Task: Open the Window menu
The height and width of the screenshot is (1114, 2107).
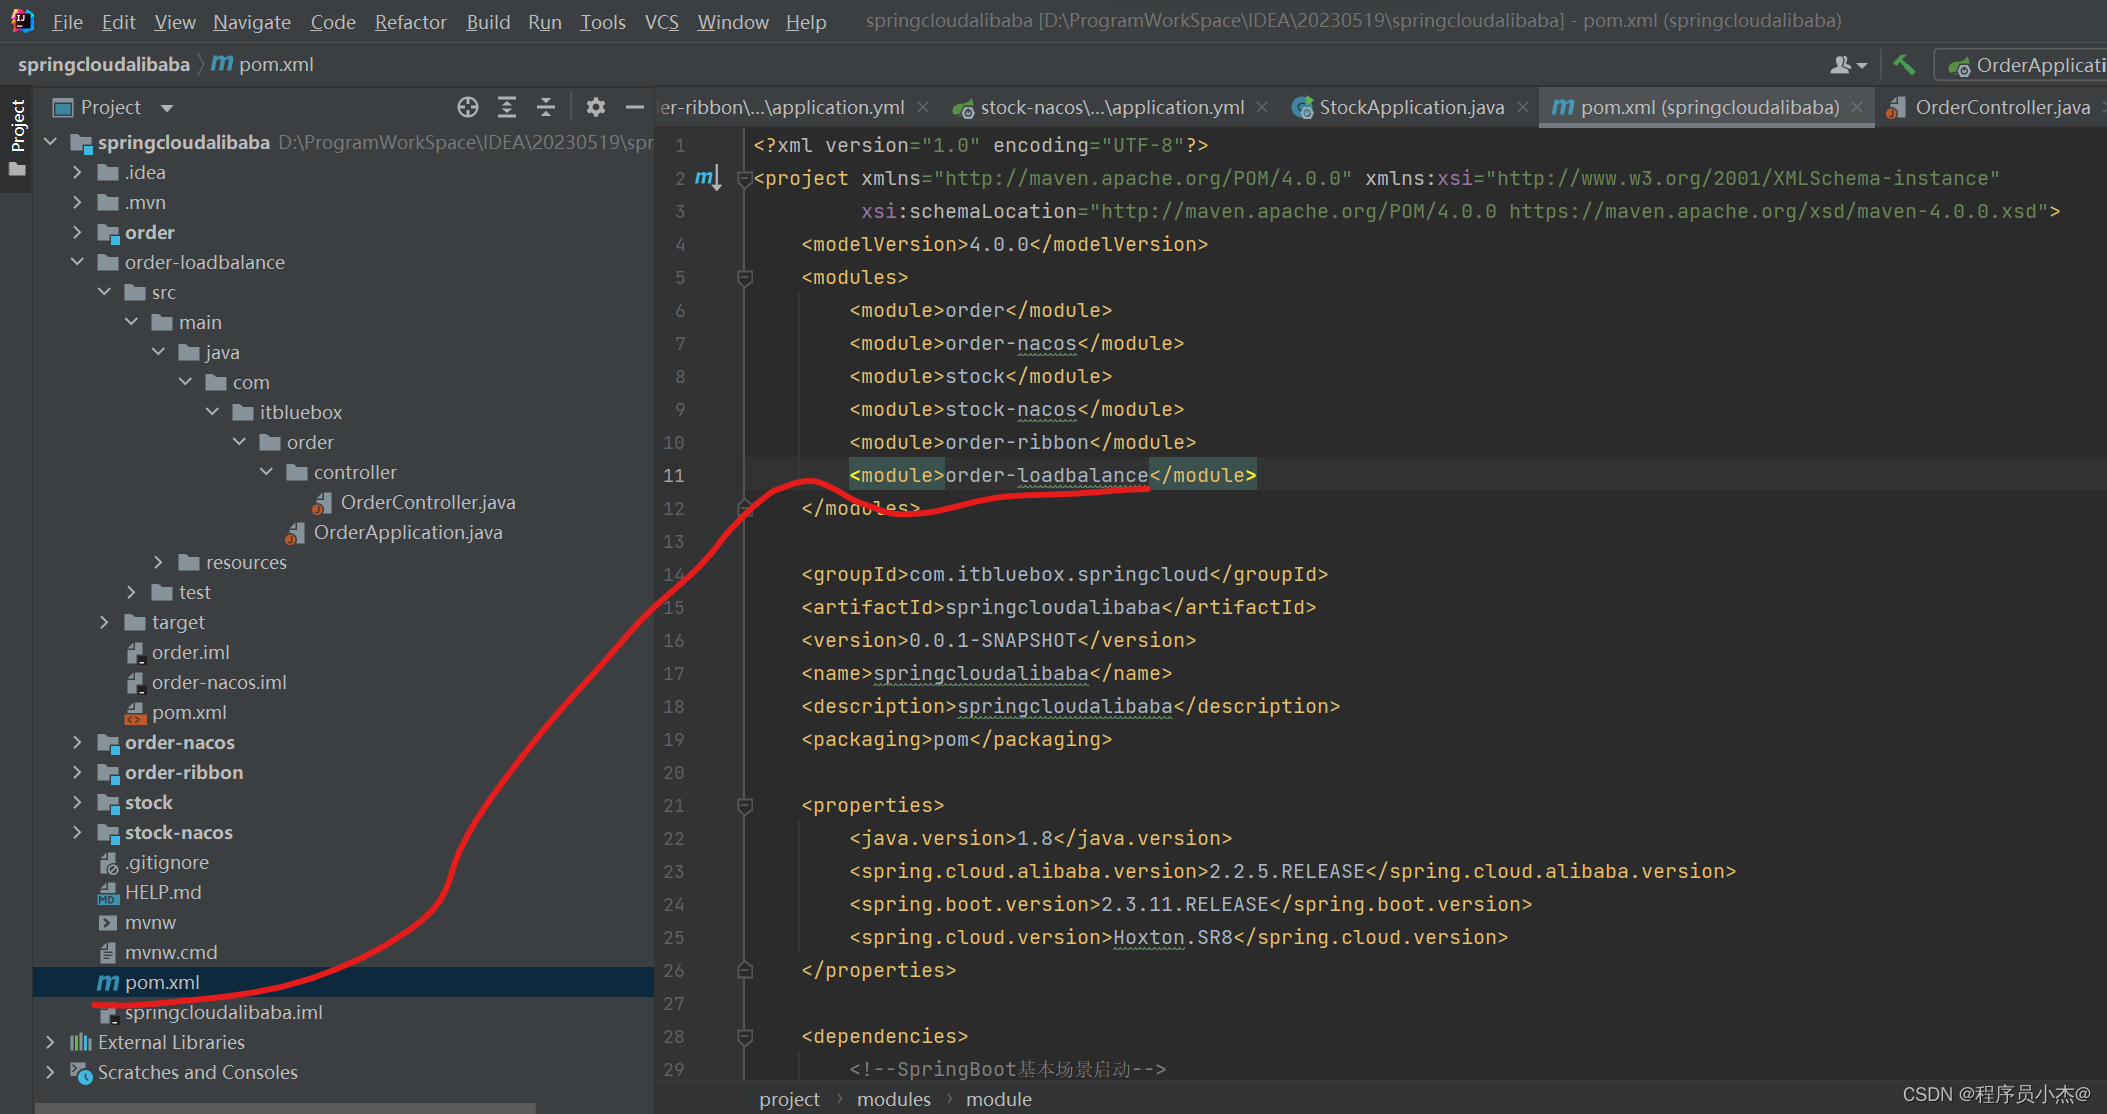Action: click(733, 22)
